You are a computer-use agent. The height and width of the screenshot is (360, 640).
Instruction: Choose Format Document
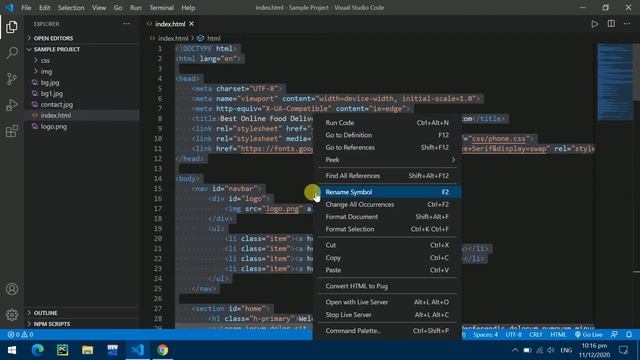387,217
